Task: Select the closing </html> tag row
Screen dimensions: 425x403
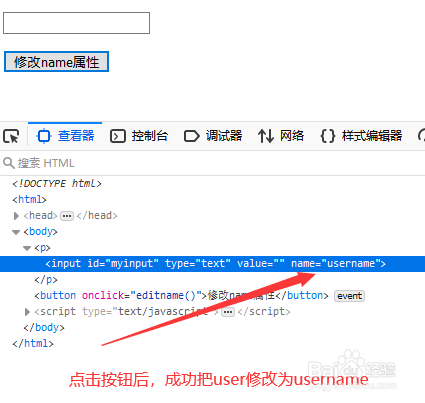Action: [x=33, y=344]
